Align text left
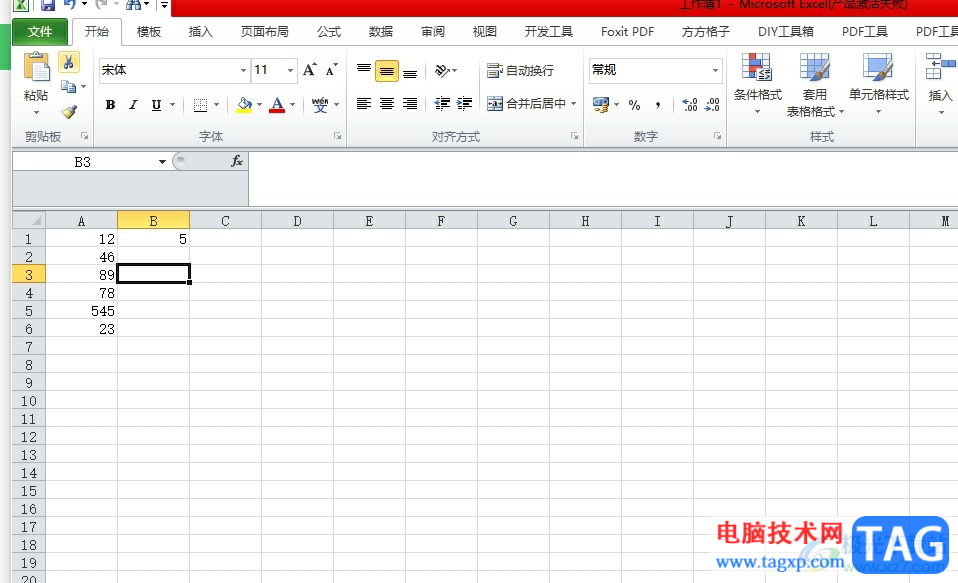Viewport: 958px width, 583px height. click(364, 104)
